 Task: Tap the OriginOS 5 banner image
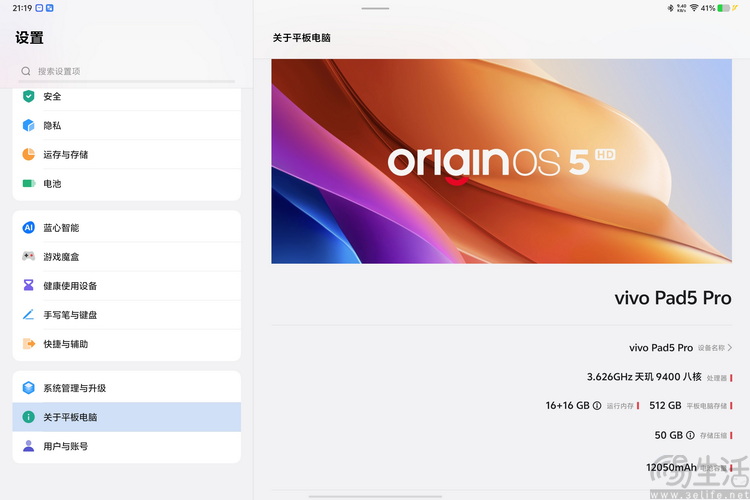[501, 161]
